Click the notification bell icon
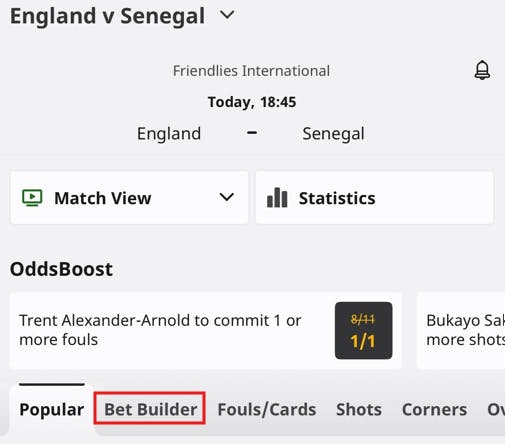The height and width of the screenshot is (444, 505). 482,70
